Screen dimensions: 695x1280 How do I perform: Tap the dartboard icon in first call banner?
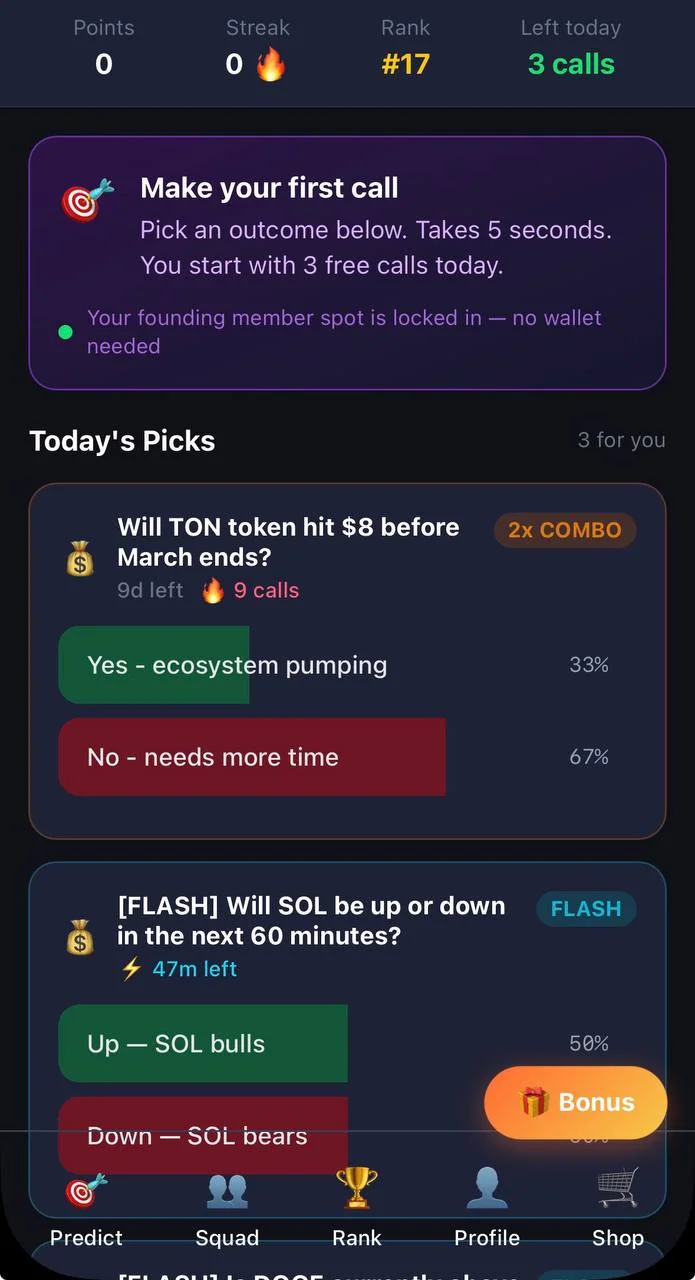tap(88, 201)
